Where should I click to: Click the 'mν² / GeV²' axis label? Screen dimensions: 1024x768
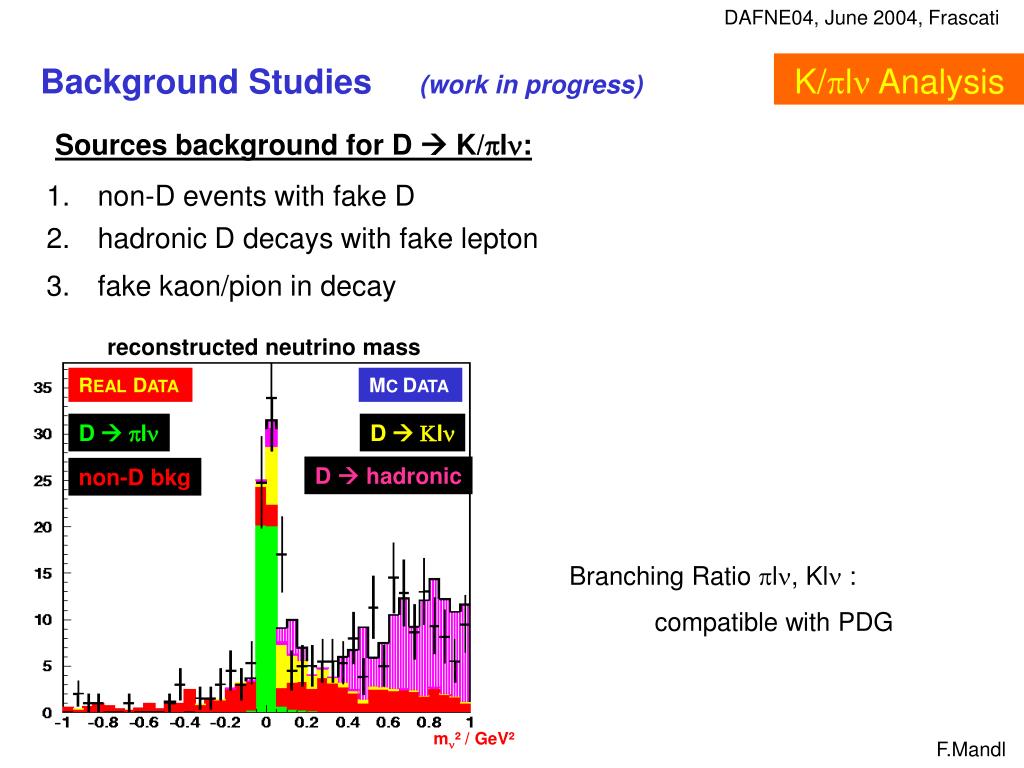pyautogui.click(x=474, y=739)
